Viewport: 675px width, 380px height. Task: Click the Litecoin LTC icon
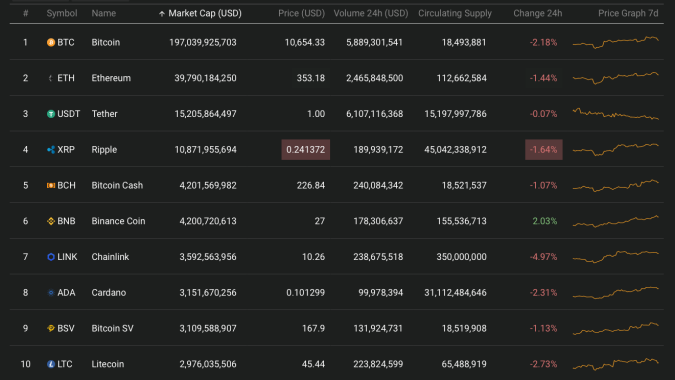pyautogui.click(x=51, y=364)
